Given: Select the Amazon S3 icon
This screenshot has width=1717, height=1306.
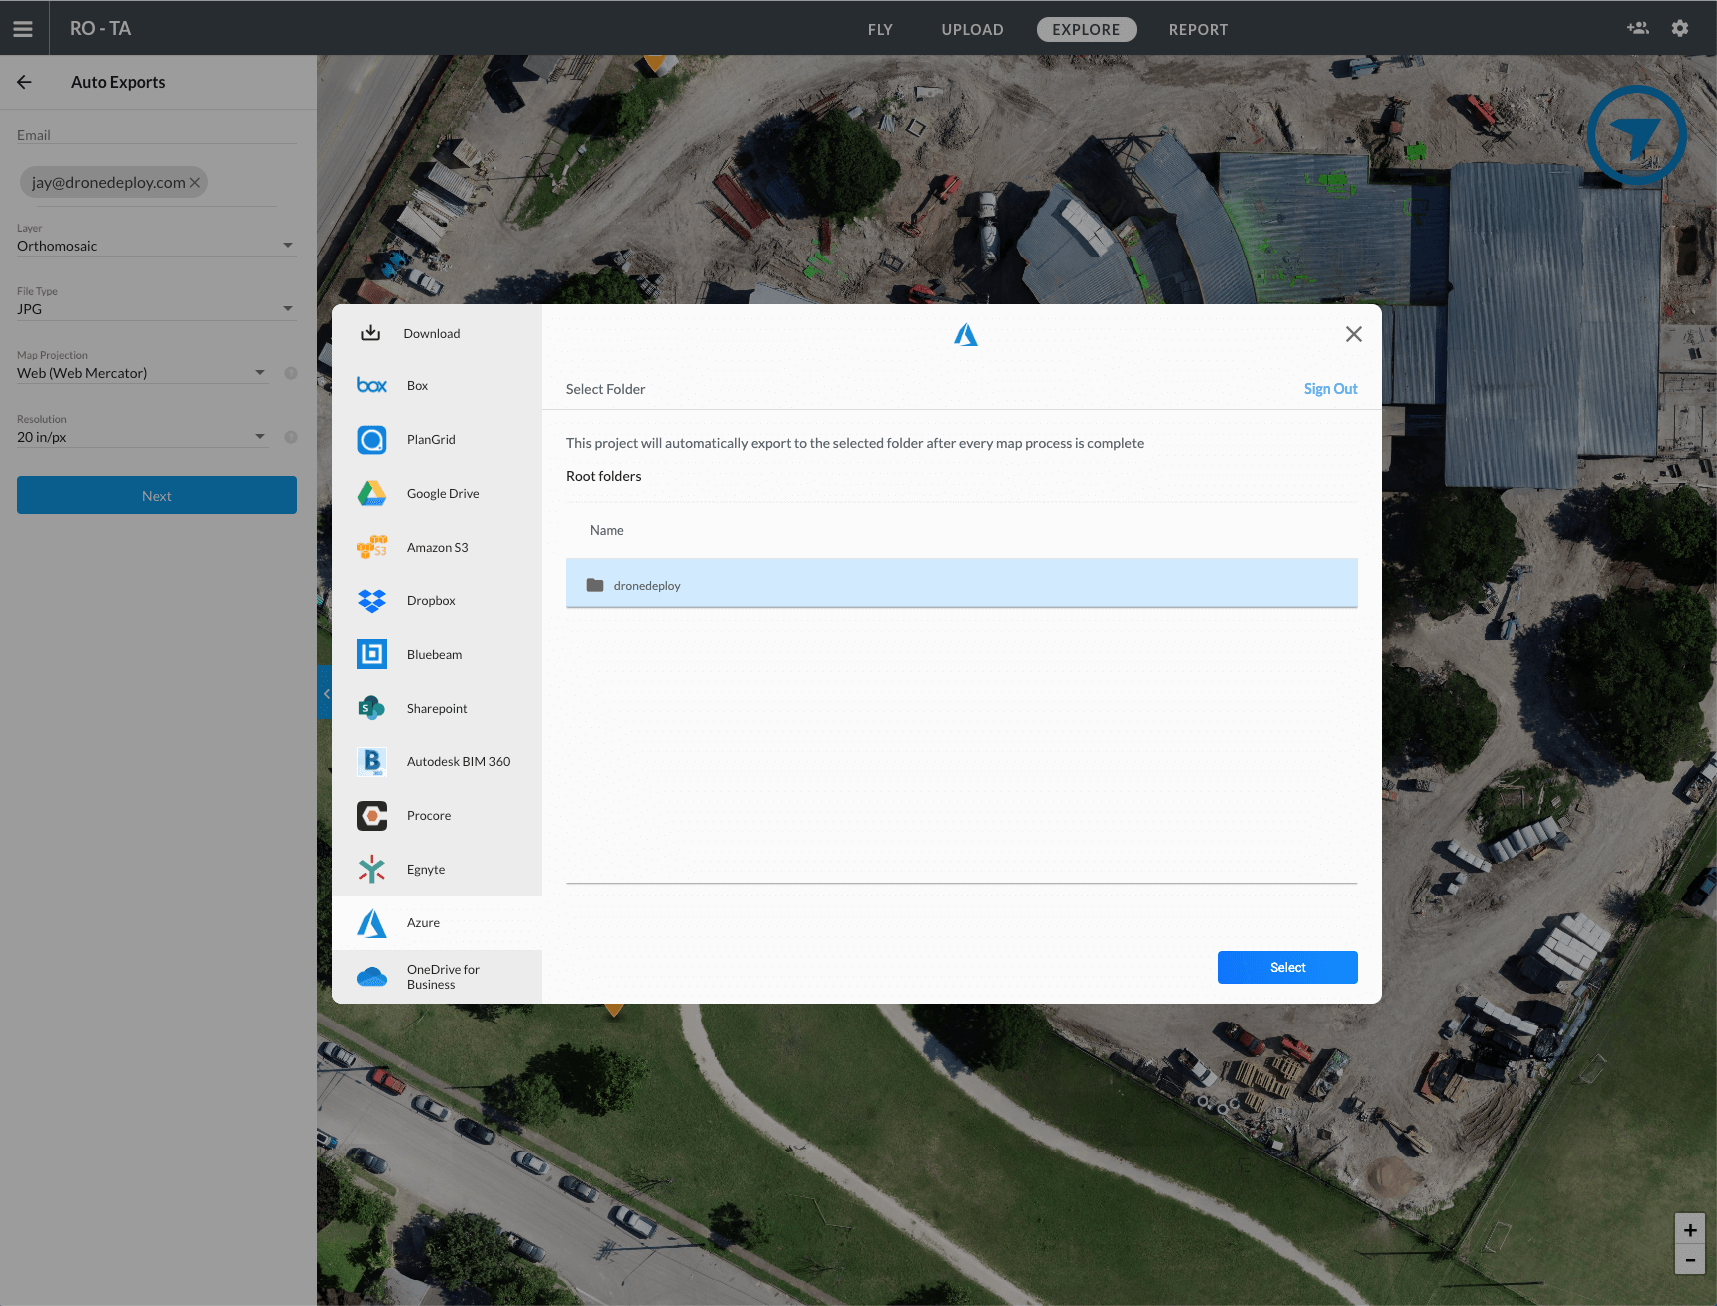Looking at the screenshot, I should point(372,547).
